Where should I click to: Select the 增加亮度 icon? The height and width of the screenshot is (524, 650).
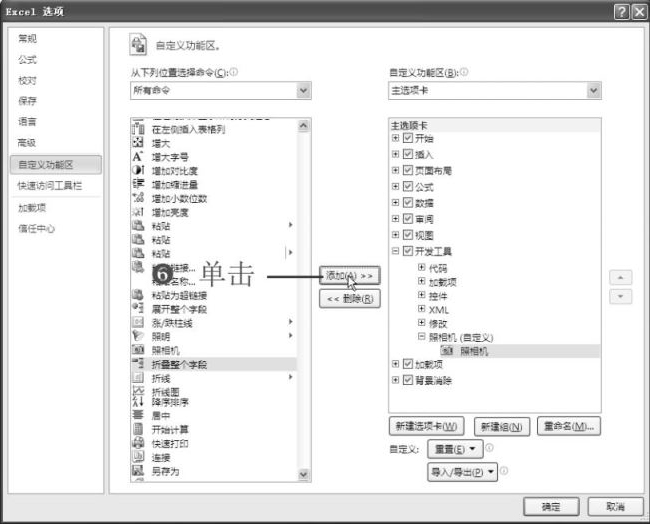[138, 212]
